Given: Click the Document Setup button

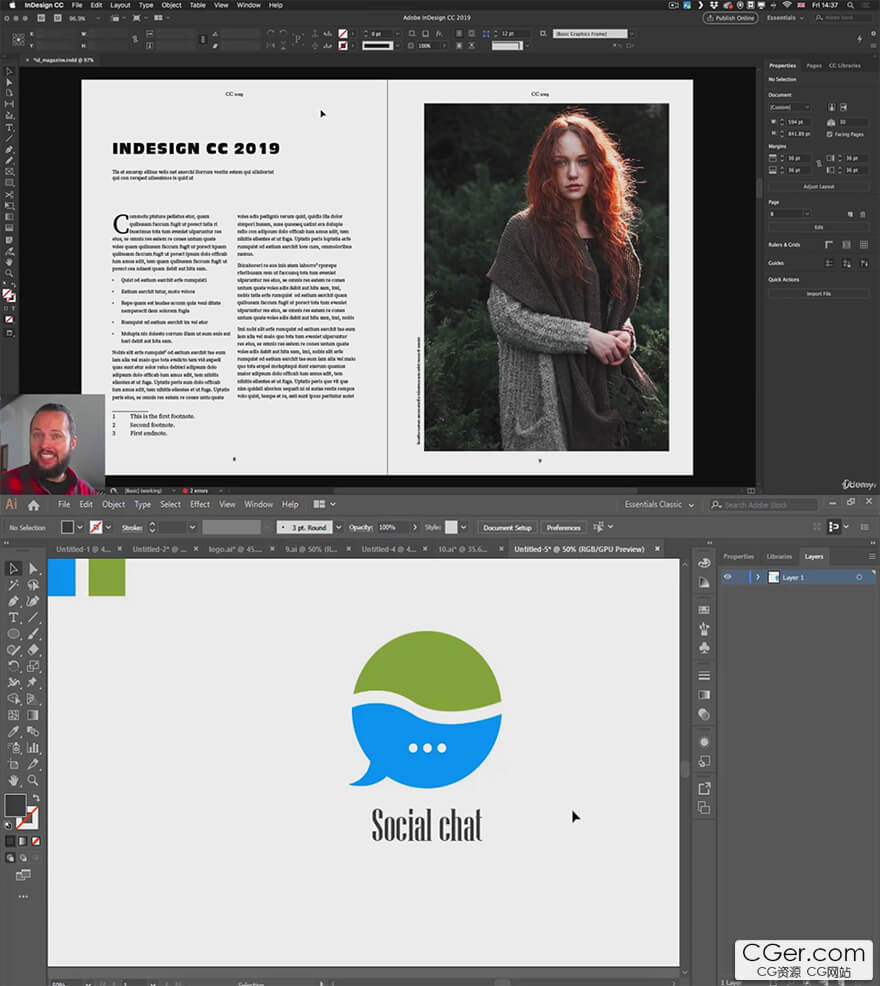Looking at the screenshot, I should coord(507,528).
